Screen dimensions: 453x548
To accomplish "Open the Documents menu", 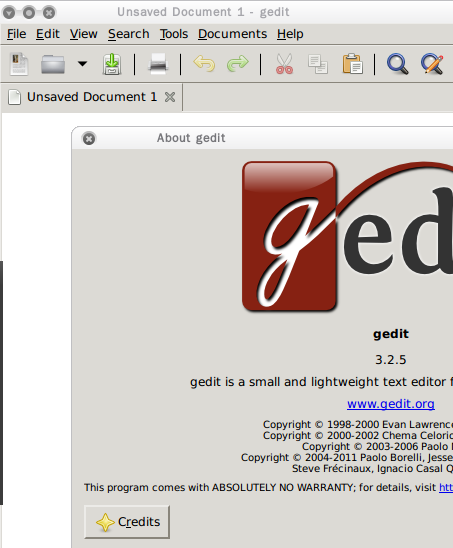I will (x=232, y=34).
